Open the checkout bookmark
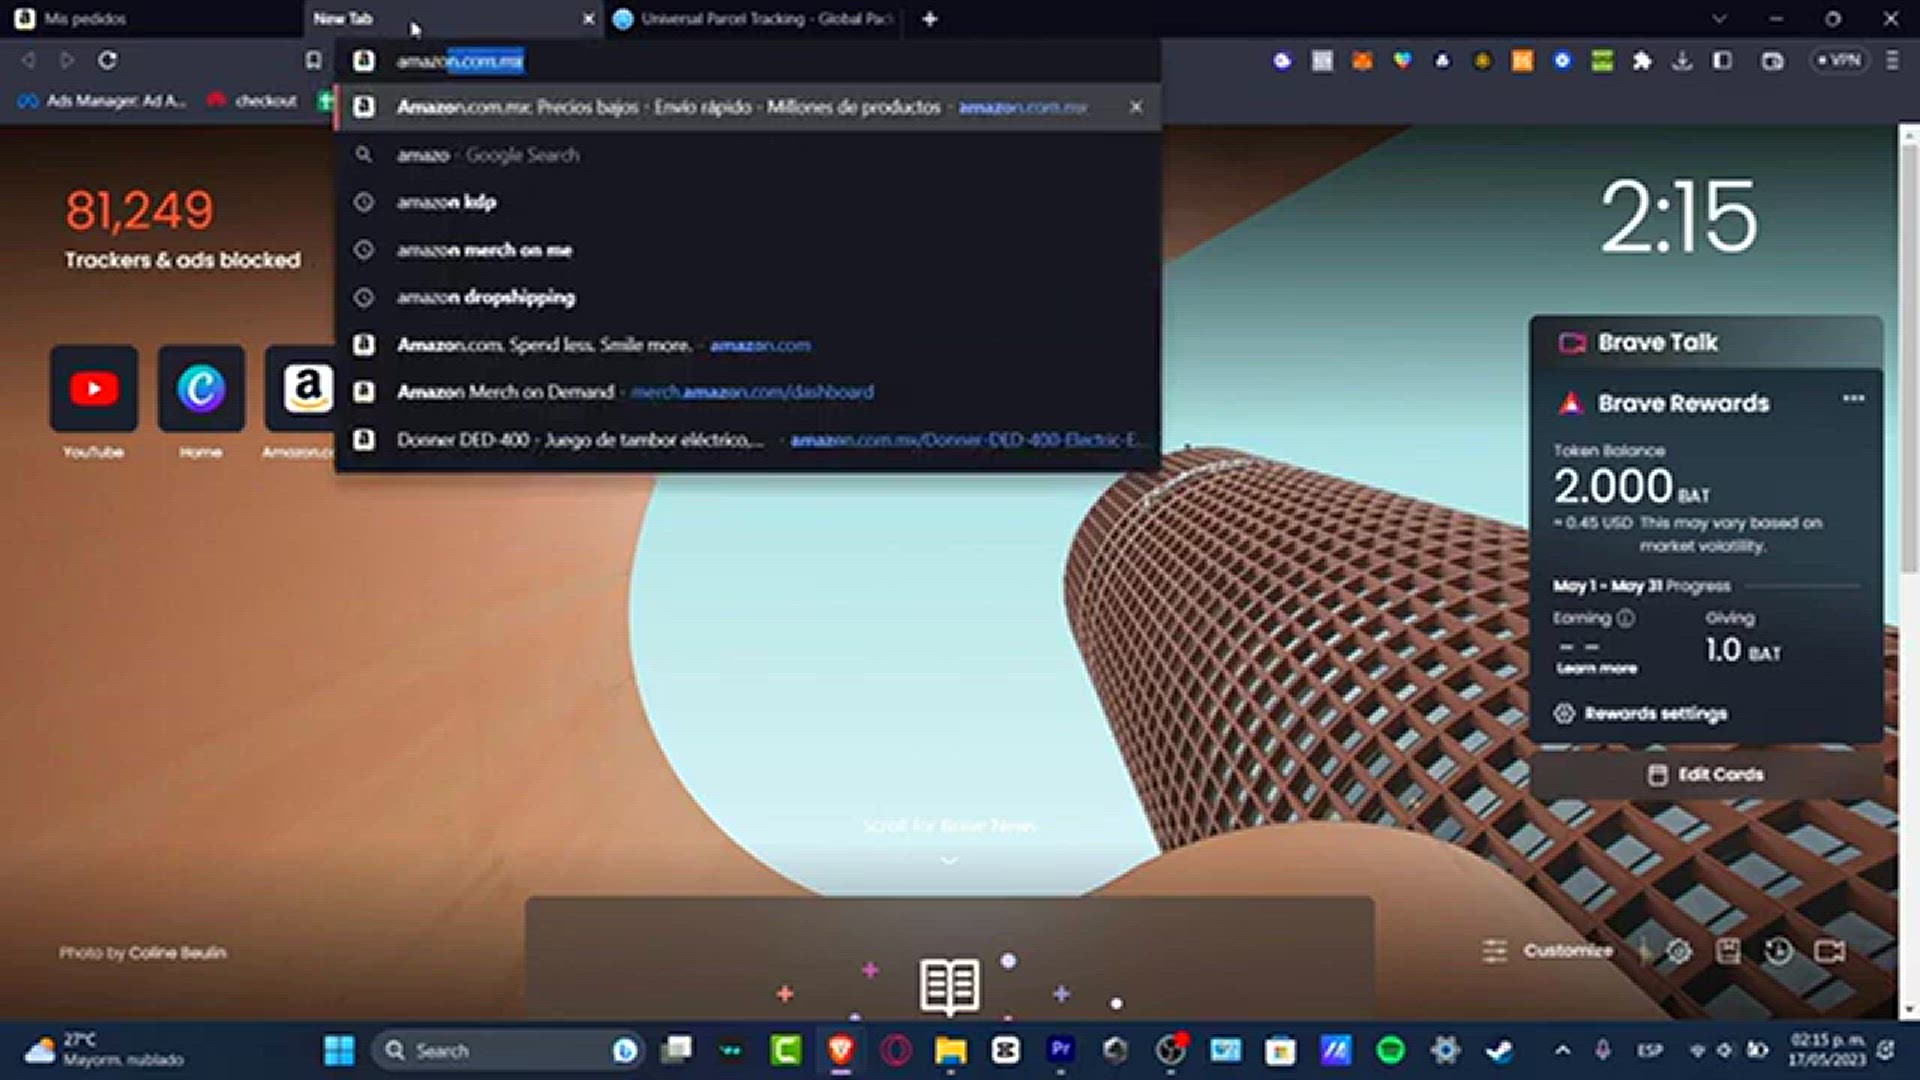This screenshot has width=1920, height=1080. [253, 101]
